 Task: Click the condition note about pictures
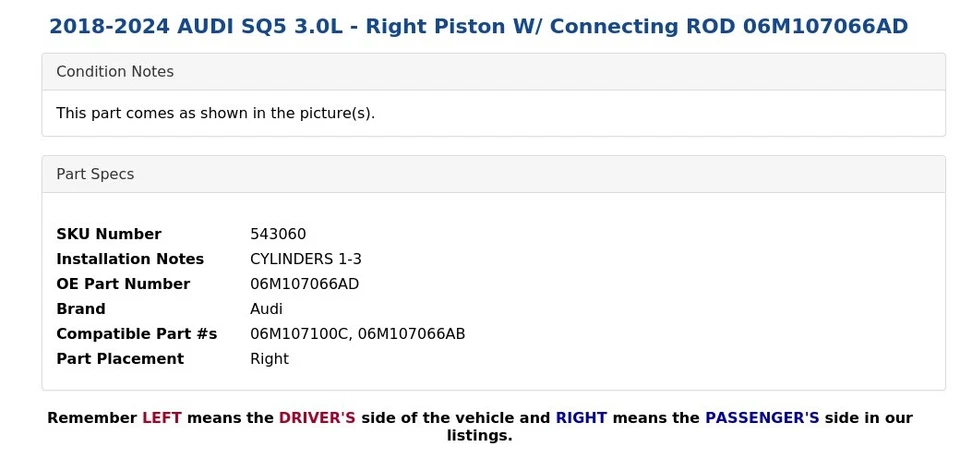pos(215,113)
